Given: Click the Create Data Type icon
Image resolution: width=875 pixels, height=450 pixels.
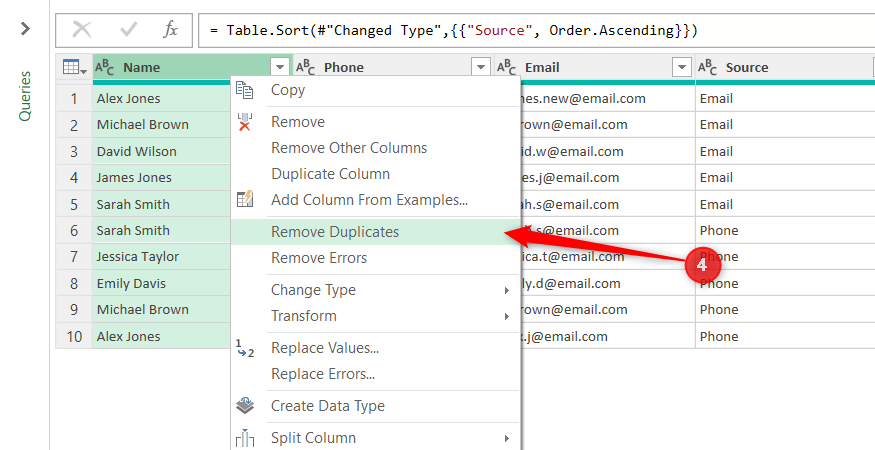Looking at the screenshot, I should [244, 406].
